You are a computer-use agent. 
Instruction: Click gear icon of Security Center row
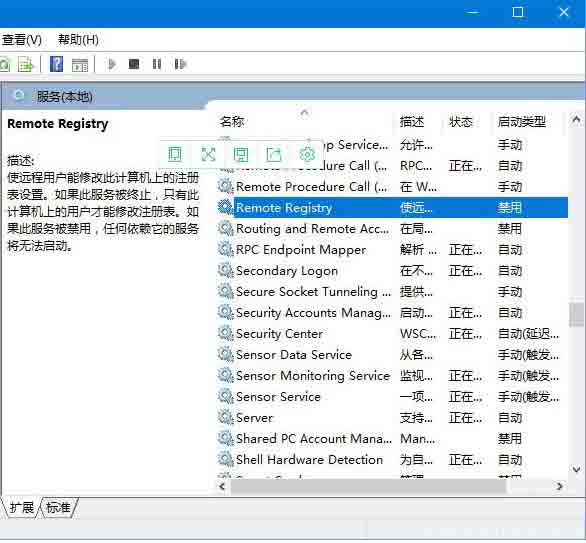pos(225,333)
